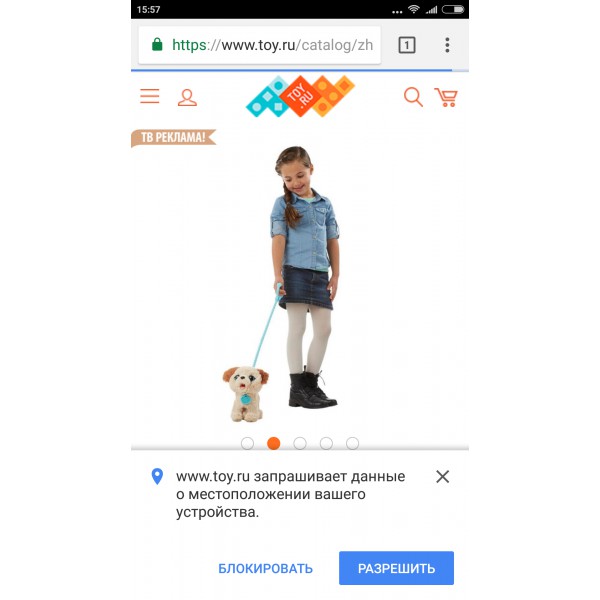Open site search magnifier icon
Image resolution: width=600 pixels, height=600 pixels.
click(x=413, y=97)
